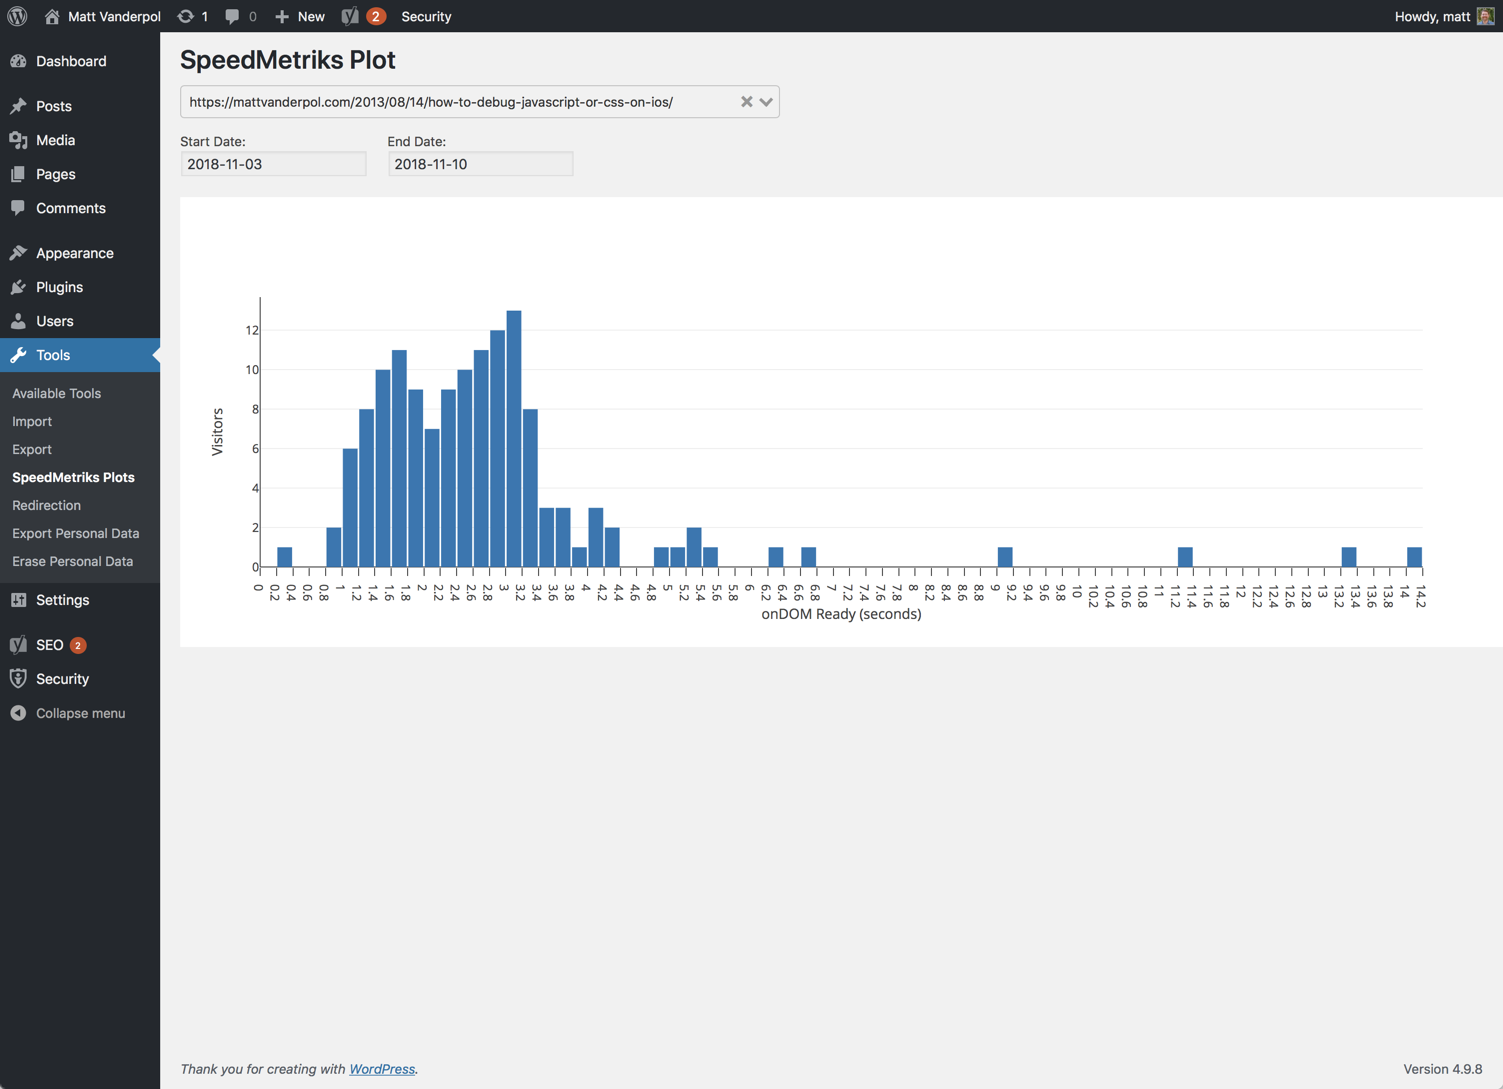
Task: Open Media library menu
Action: point(80,140)
